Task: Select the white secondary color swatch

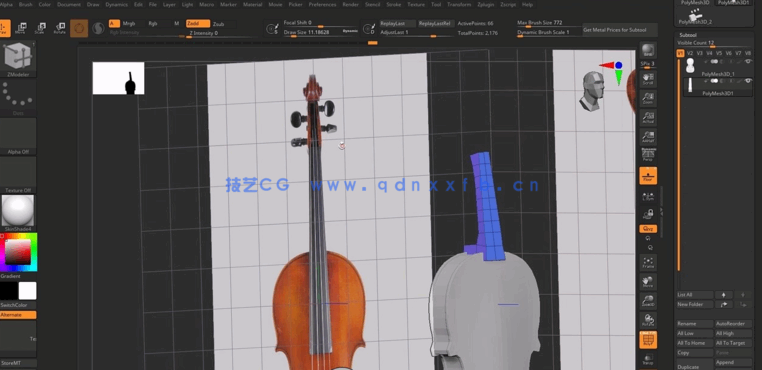Action: tap(27, 291)
